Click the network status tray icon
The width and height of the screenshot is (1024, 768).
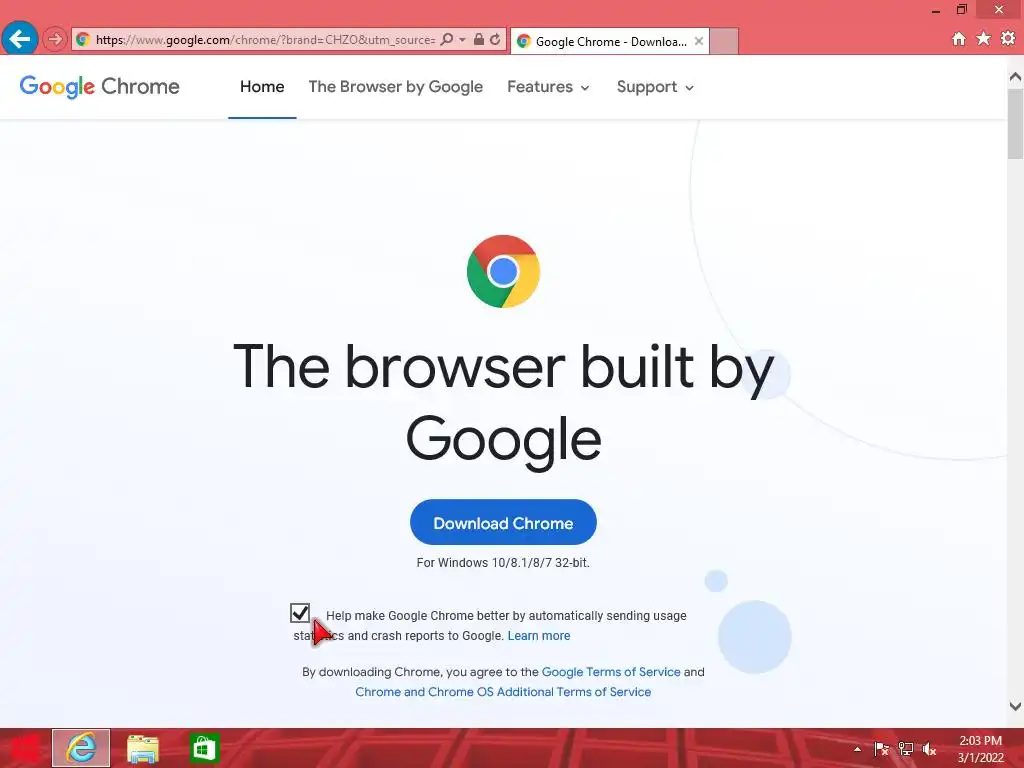[x=905, y=749]
